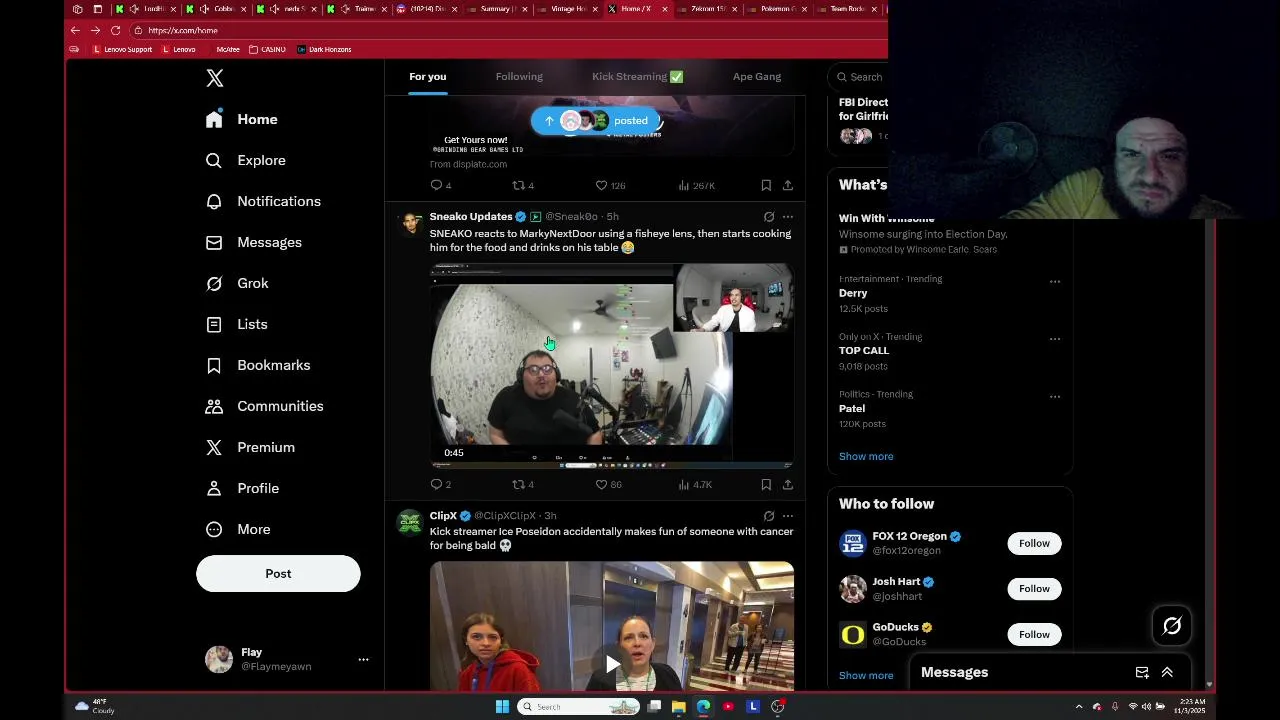Open more options for Derry trend
Image resolution: width=1280 pixels, height=720 pixels.
pos(1054,282)
